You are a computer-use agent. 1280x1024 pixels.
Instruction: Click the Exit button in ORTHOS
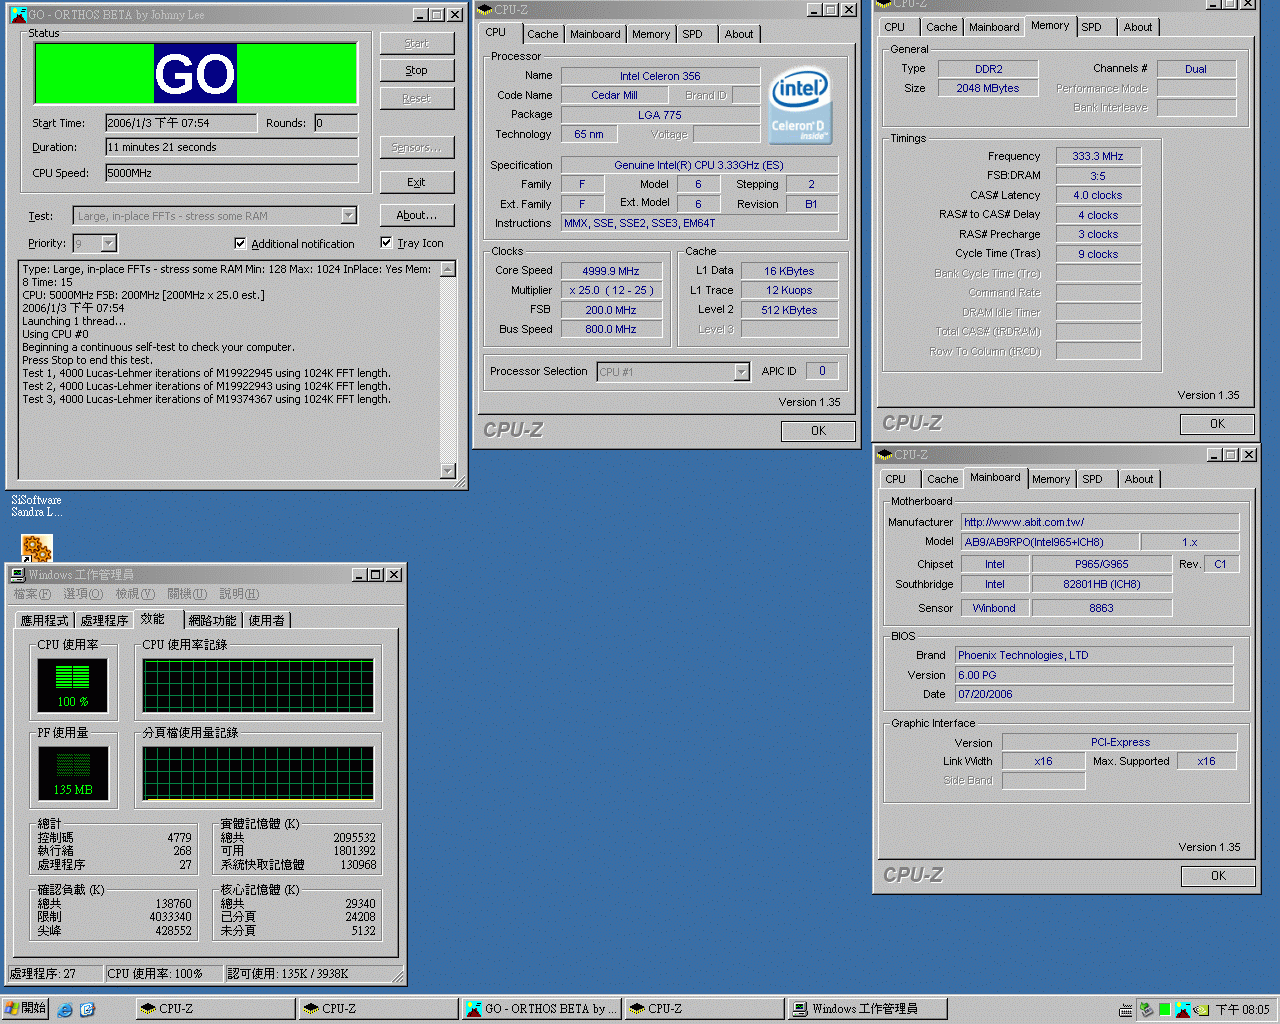pos(417,182)
